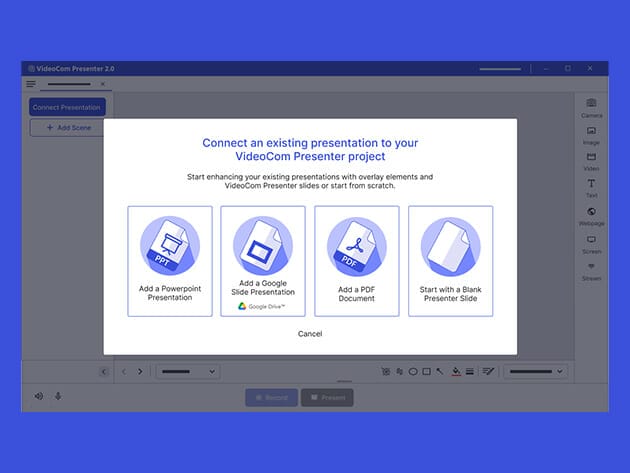Select the ellipse shape tool
The height and width of the screenshot is (473, 630).
(413, 371)
